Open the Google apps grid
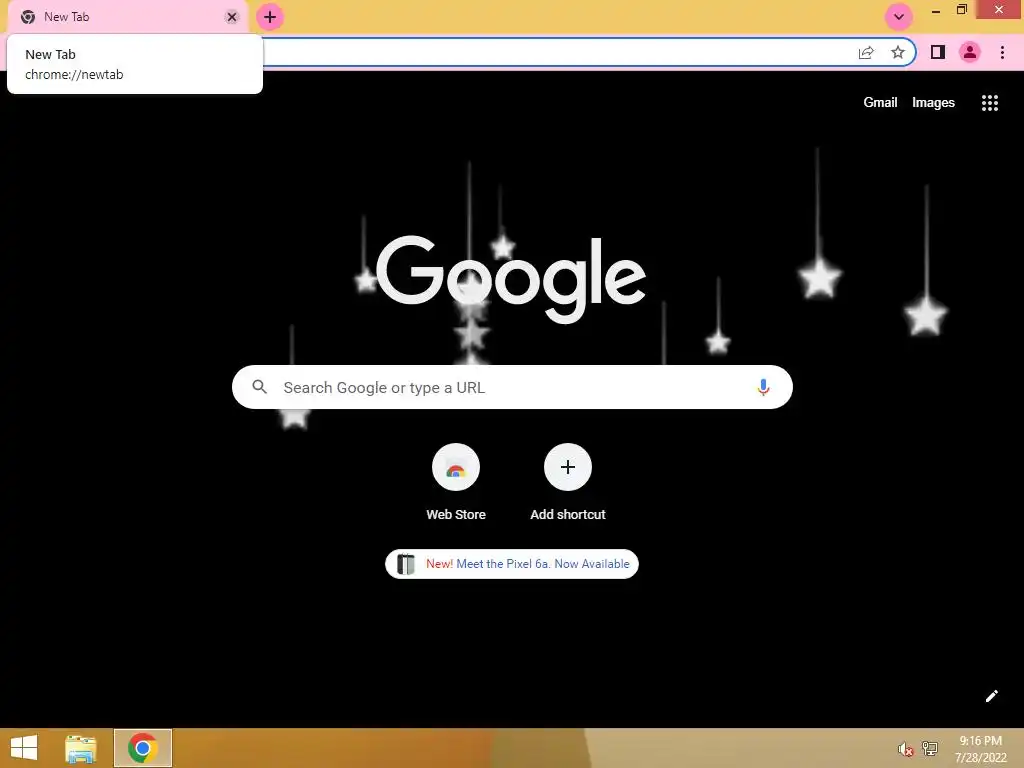This screenshot has height=768, width=1024. 990,103
